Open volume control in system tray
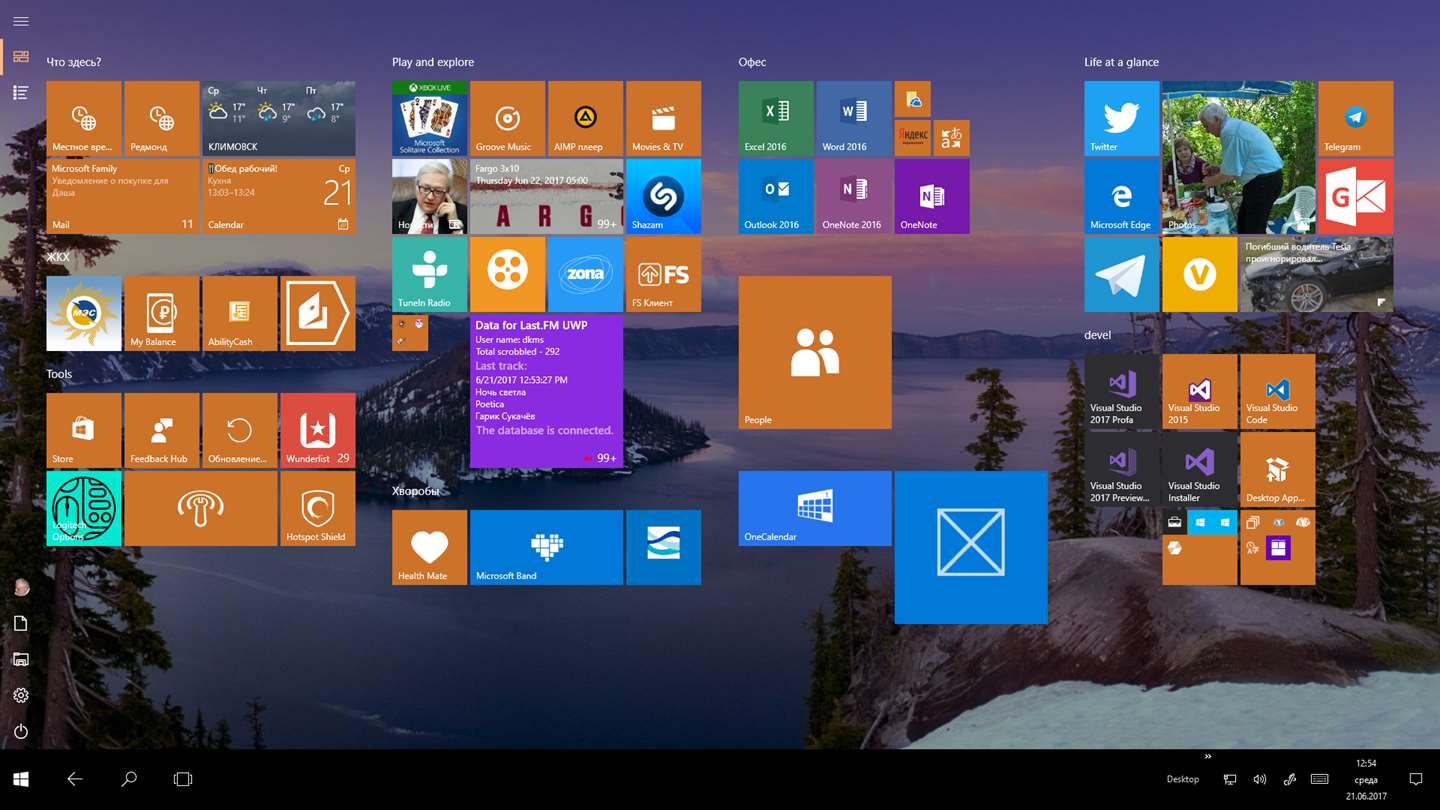 coord(1260,779)
